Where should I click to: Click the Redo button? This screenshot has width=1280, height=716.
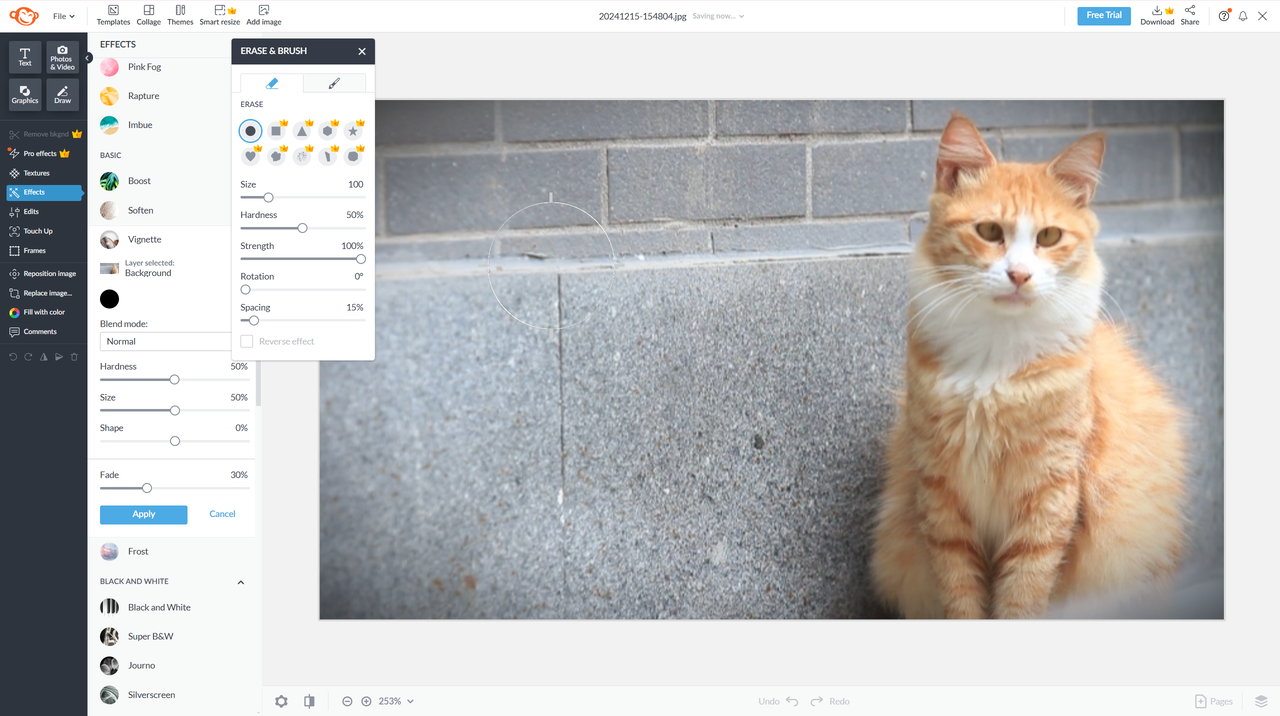830,701
